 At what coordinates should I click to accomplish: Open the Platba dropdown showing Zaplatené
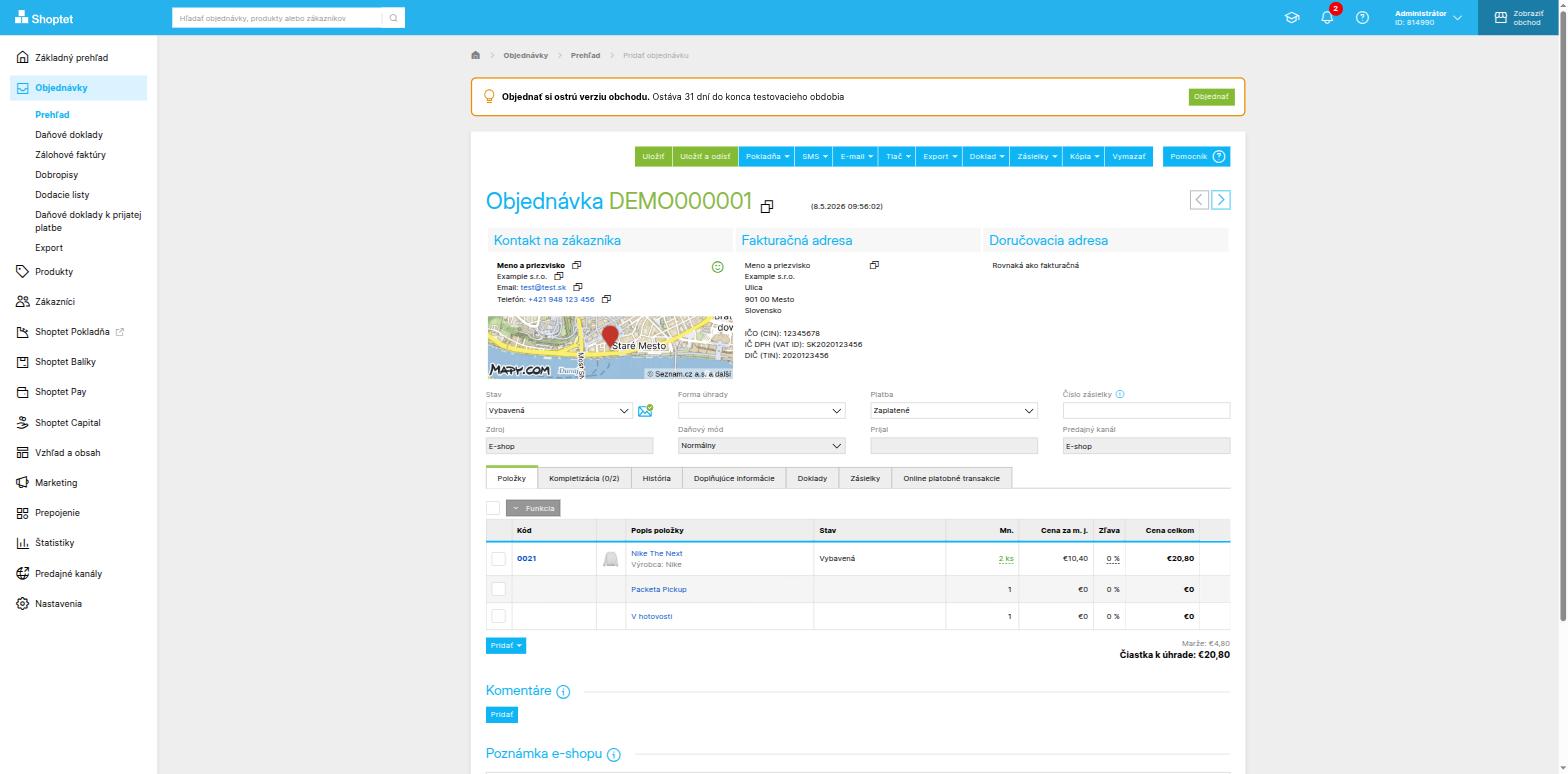pos(954,410)
